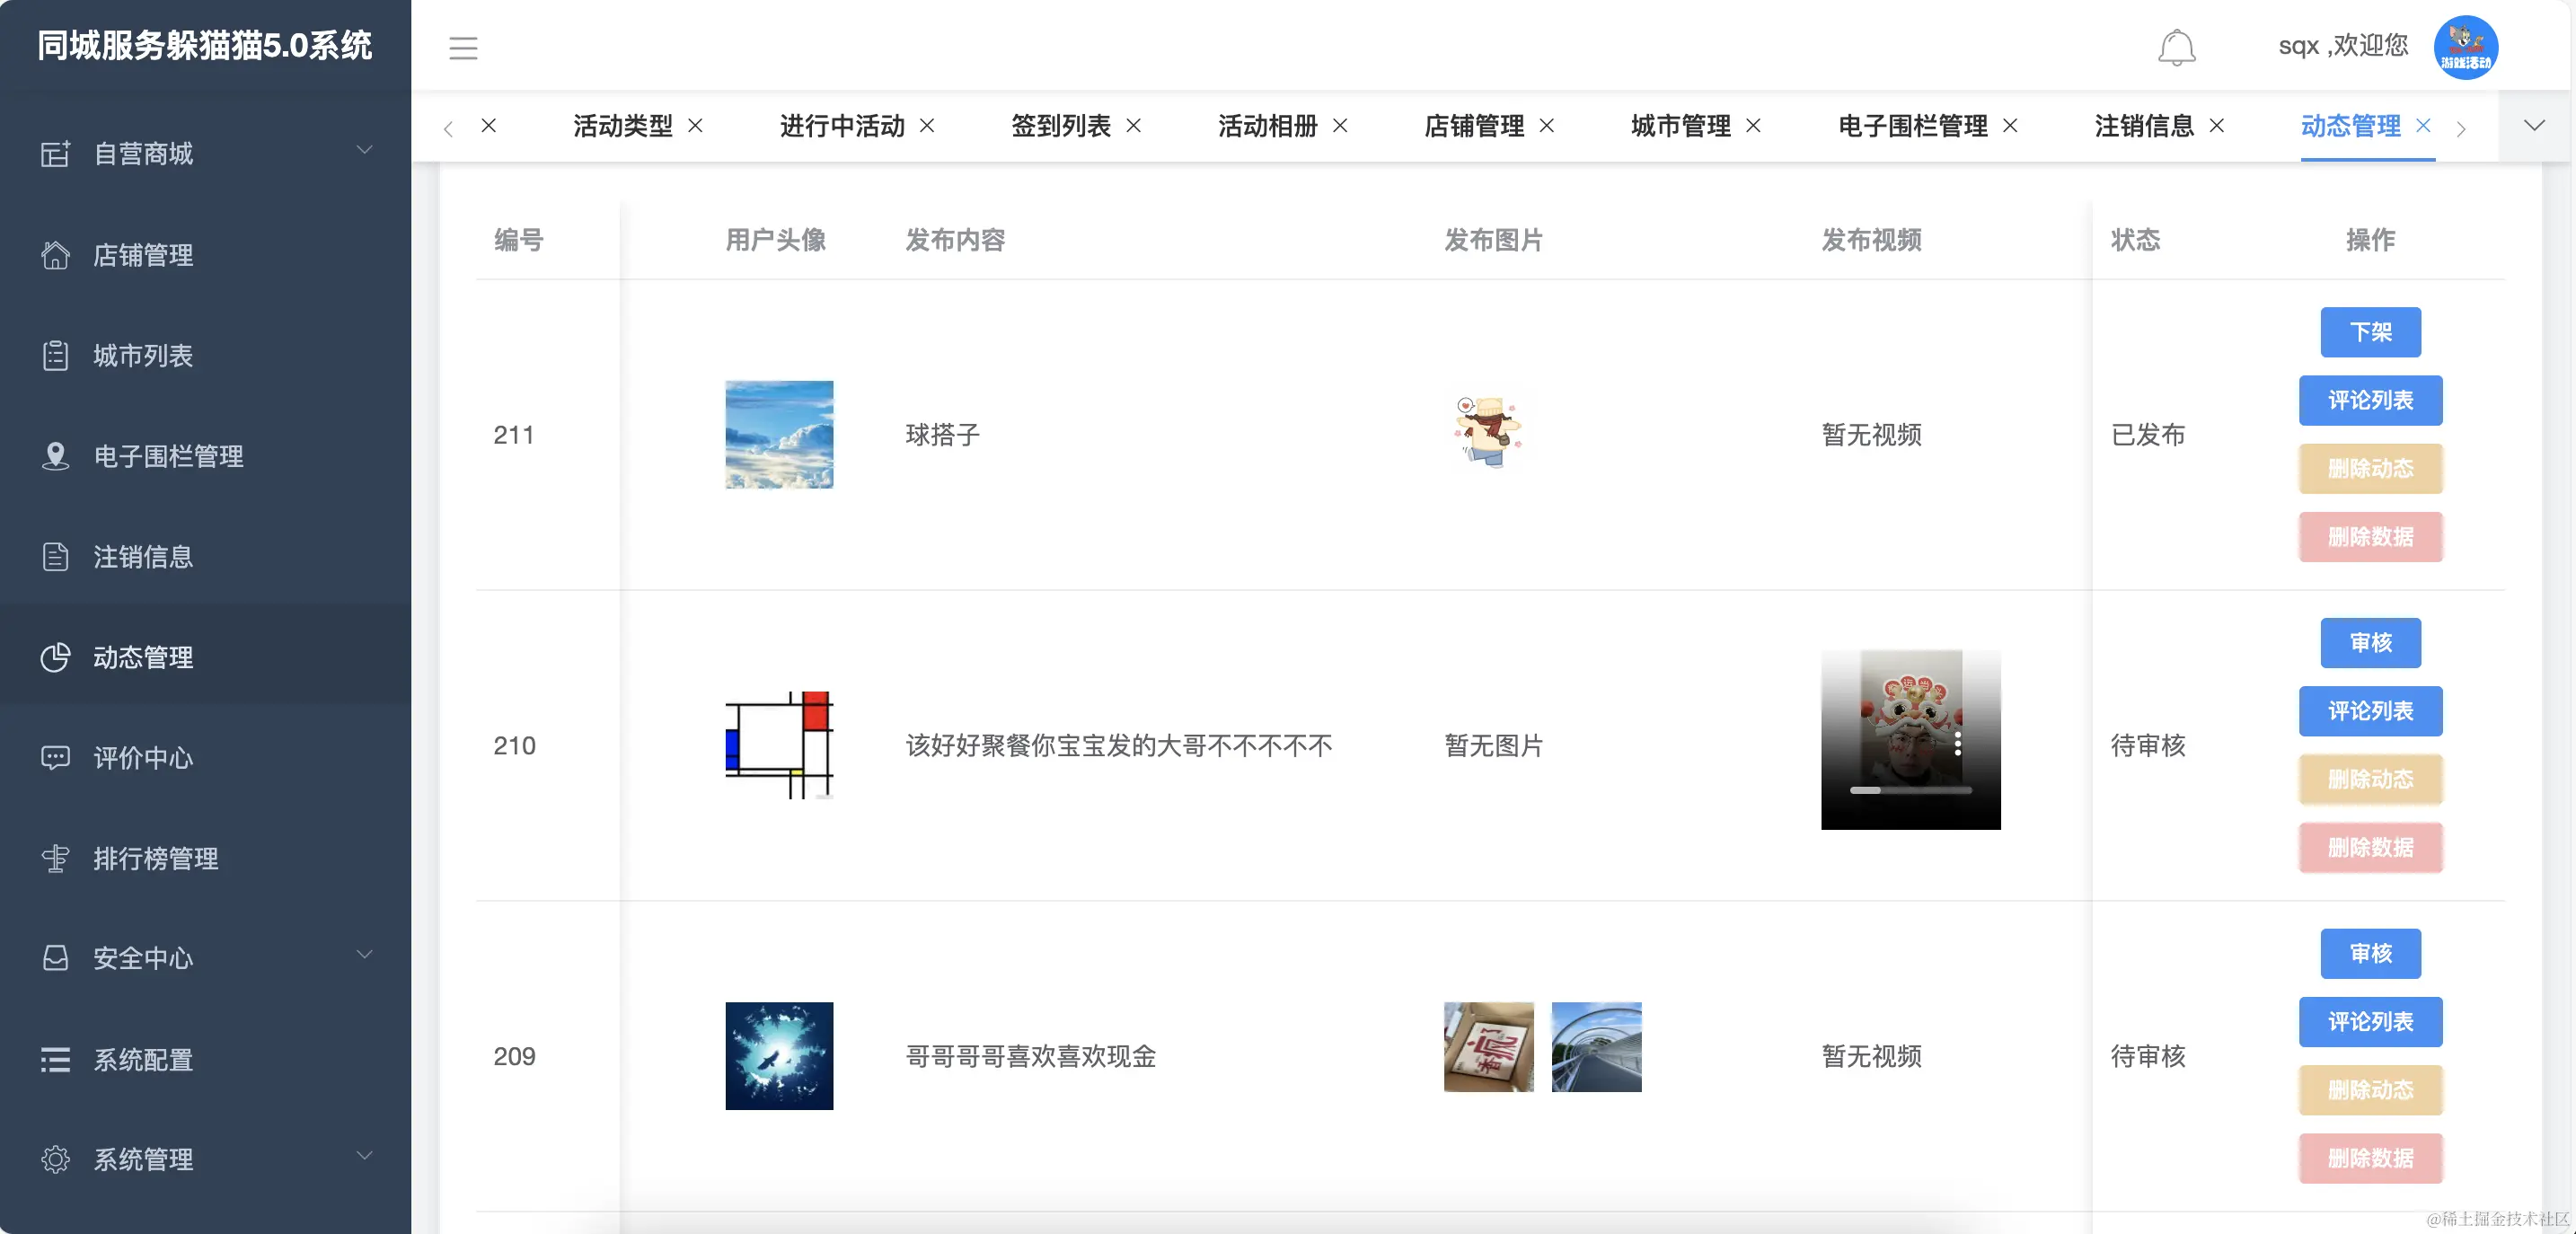
Task: Click the user avatar in the header
Action: click(2465, 47)
